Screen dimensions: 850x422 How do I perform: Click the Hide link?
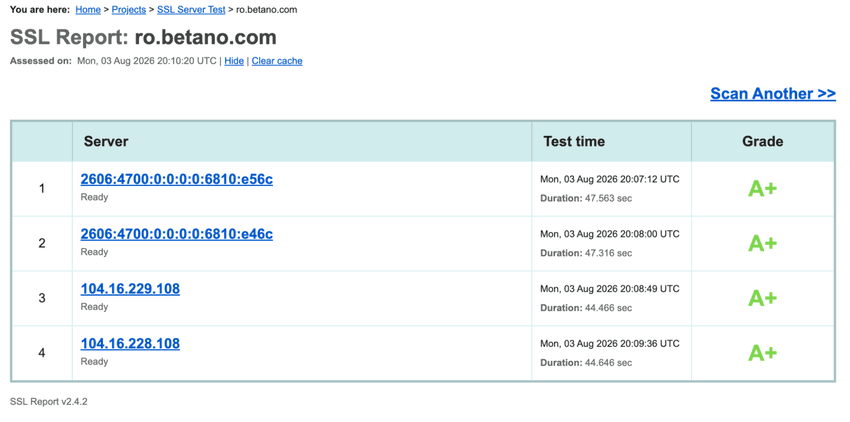(x=234, y=61)
